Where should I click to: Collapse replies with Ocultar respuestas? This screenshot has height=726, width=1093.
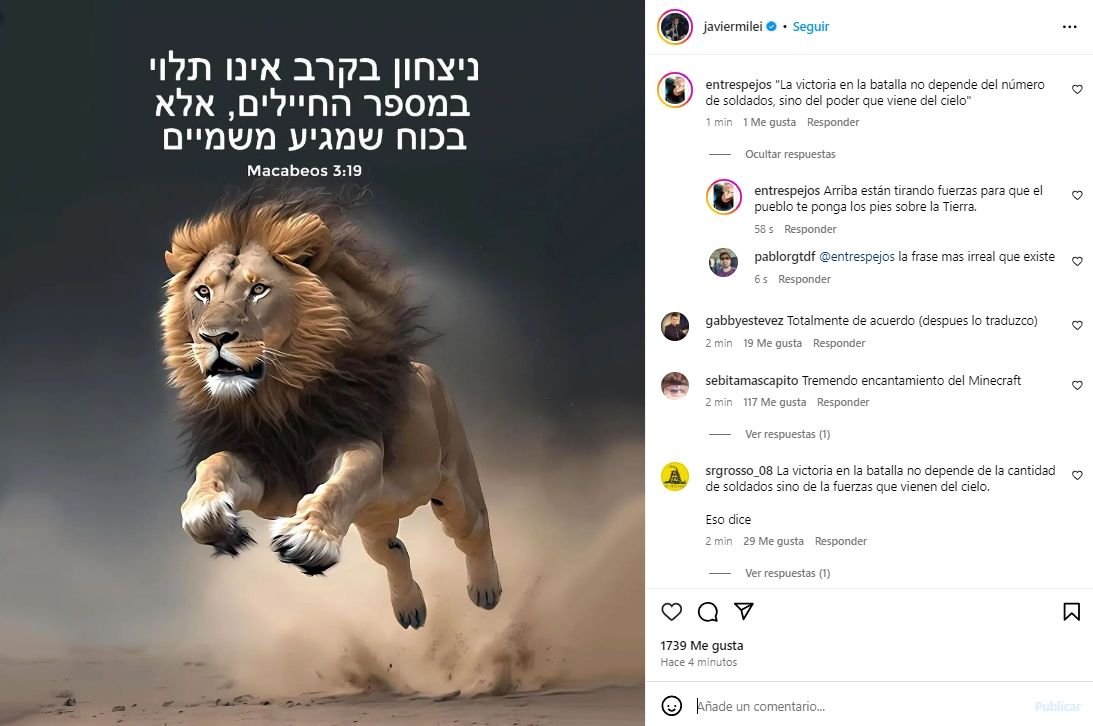790,154
